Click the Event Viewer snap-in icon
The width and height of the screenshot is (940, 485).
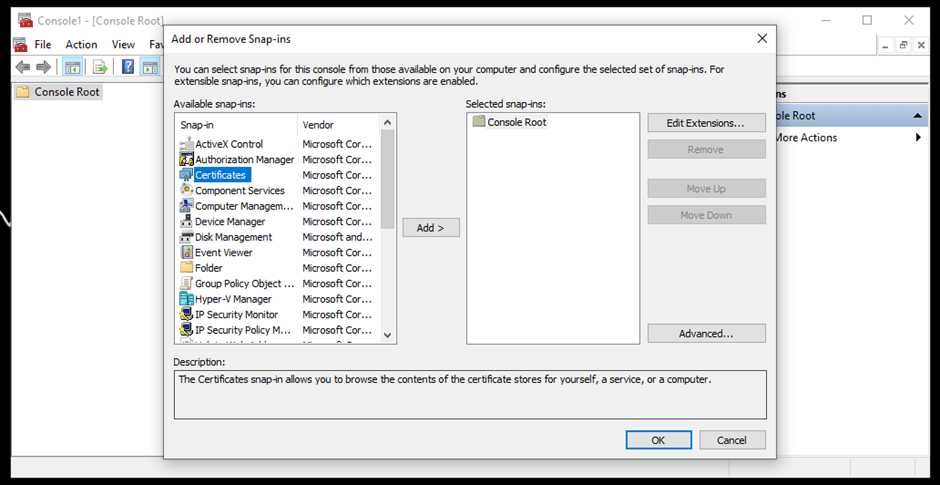pos(186,252)
